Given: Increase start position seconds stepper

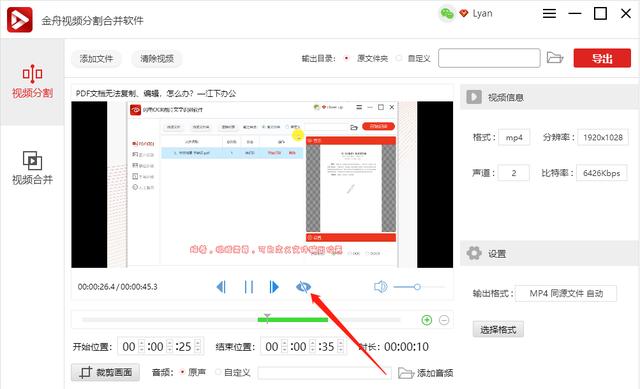Looking at the screenshot, I should pos(198,343).
